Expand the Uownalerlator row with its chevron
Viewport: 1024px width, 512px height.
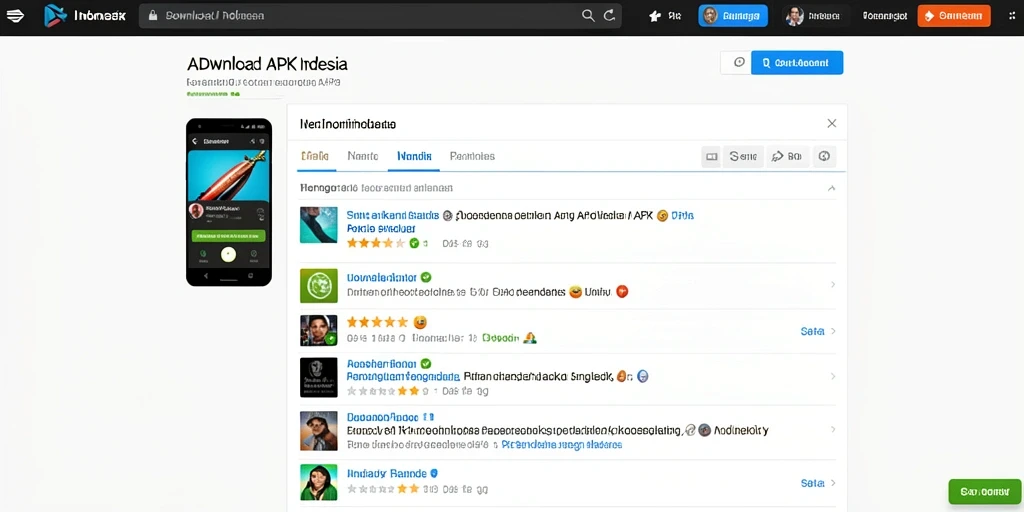[833, 285]
